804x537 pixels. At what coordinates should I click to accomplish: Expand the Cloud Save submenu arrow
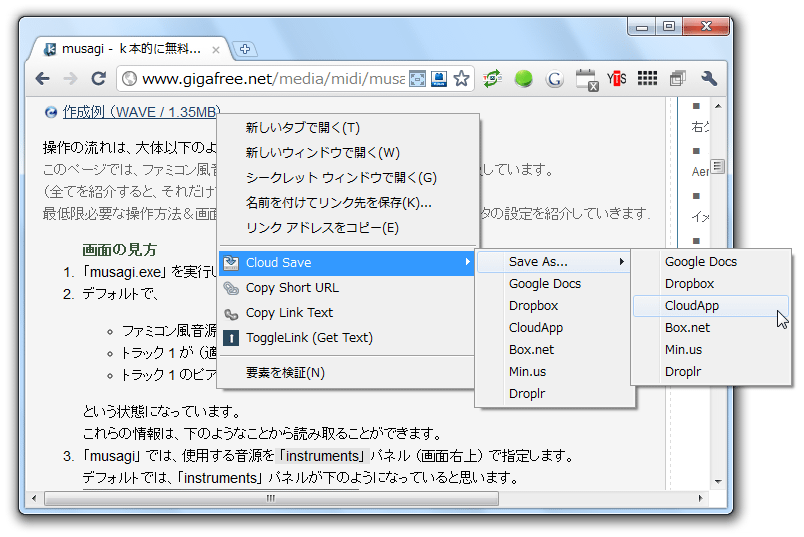(467, 262)
